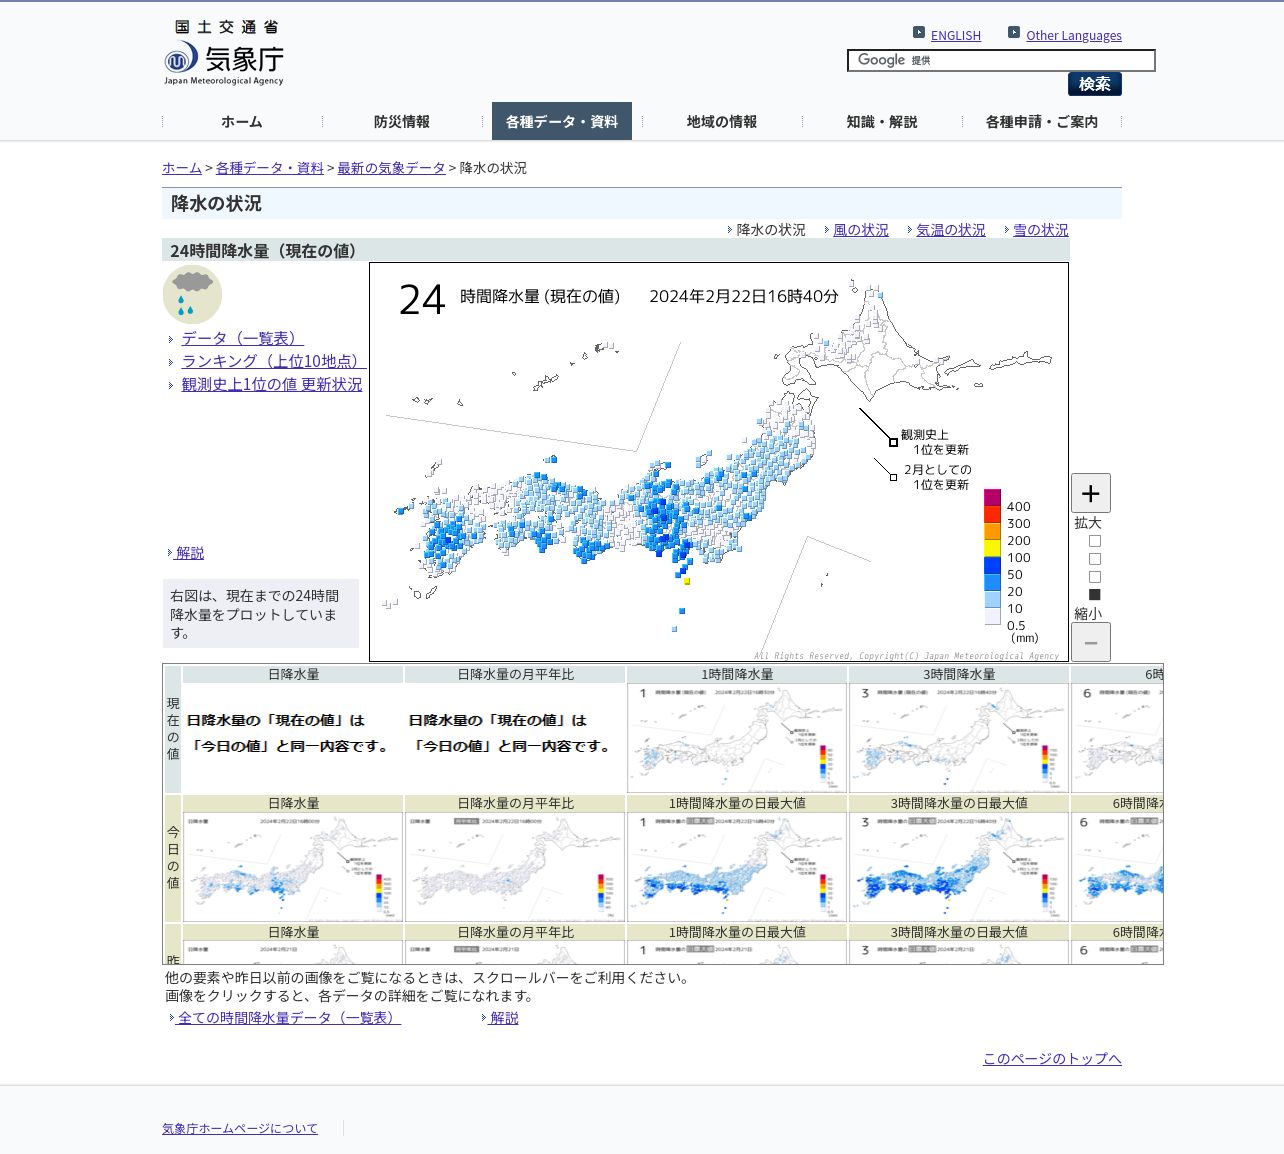This screenshot has width=1284, height=1154.
Task: Click このページのトップへ link
Action: pos(1052,1059)
